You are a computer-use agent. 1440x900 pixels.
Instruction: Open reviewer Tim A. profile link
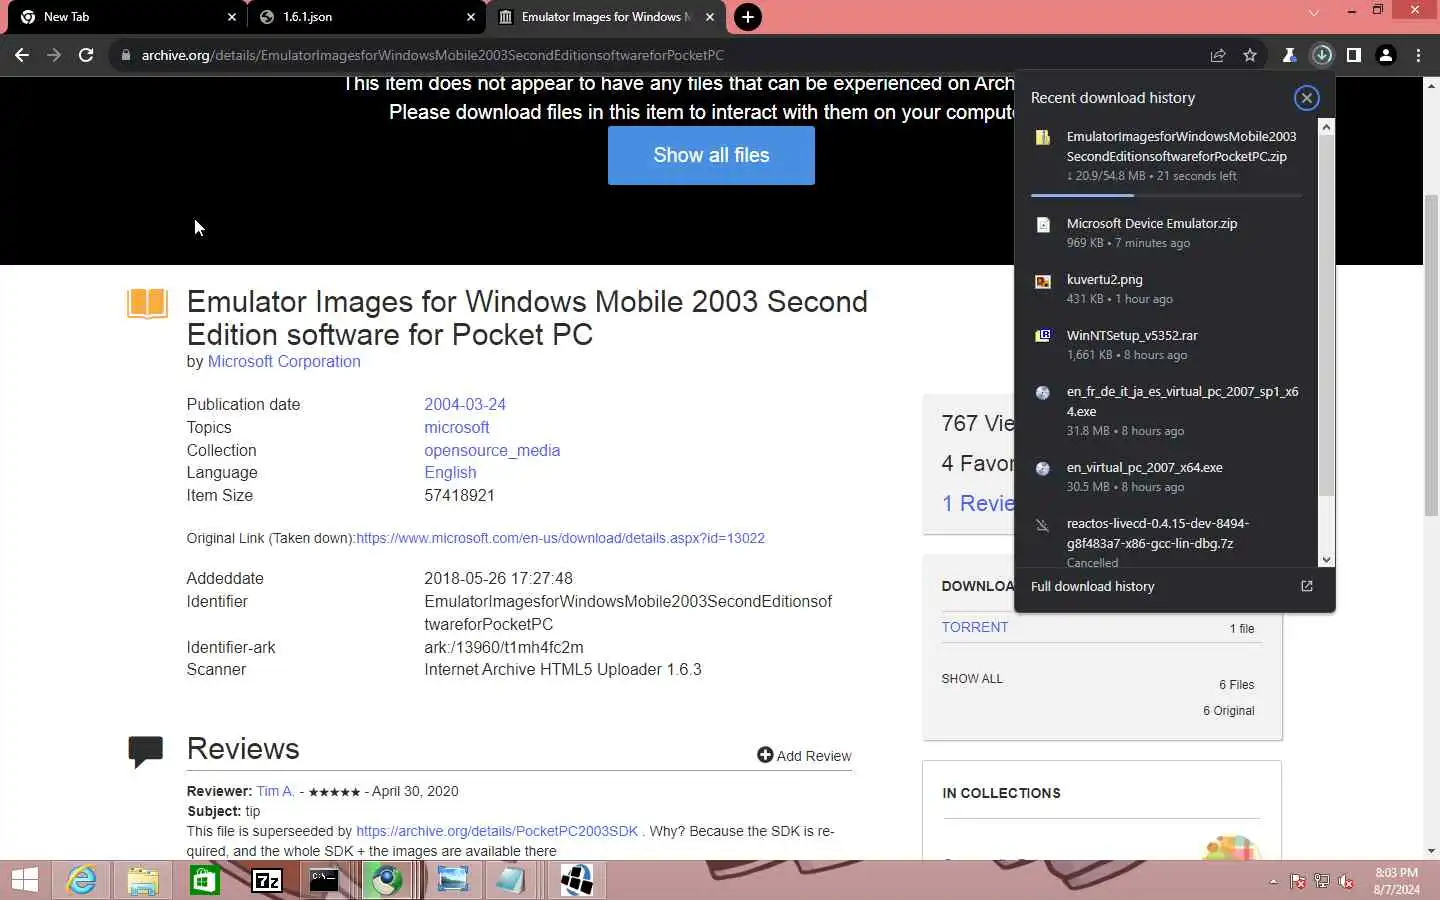[x=275, y=791]
